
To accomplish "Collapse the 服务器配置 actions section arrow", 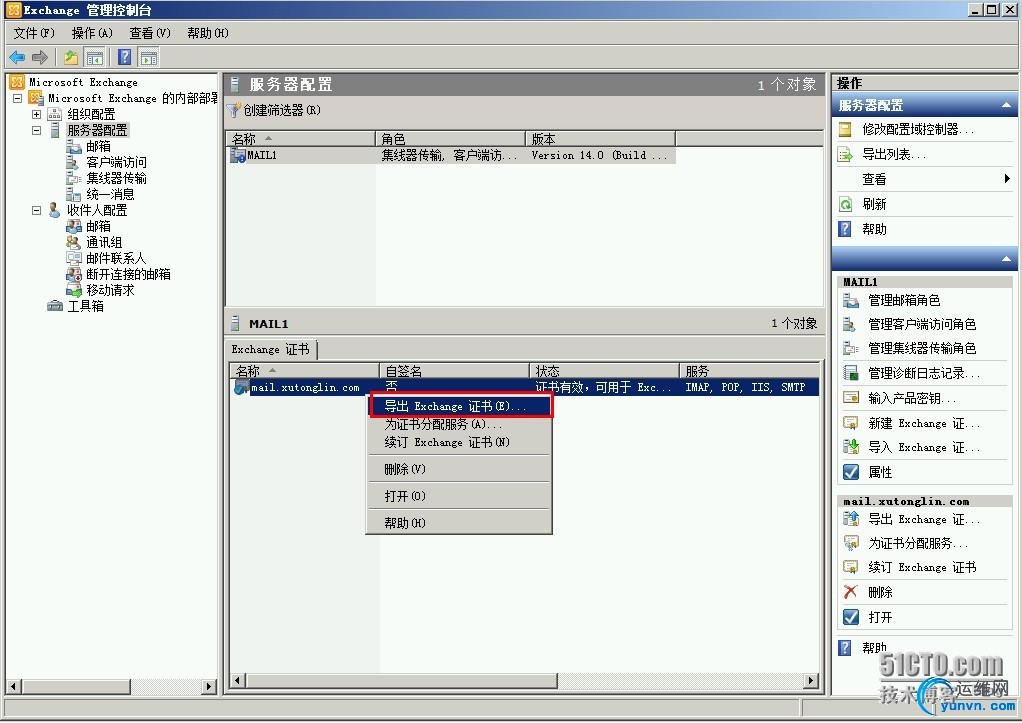I will coord(1006,105).
